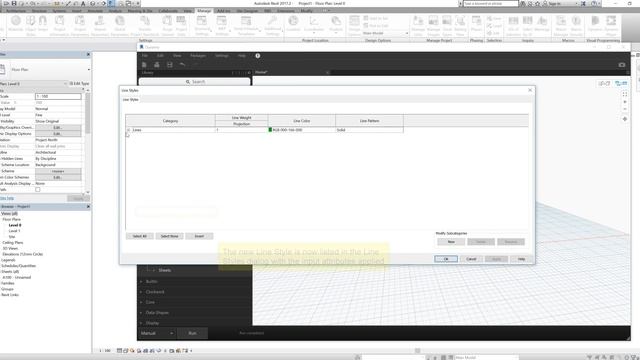Screen dimensions: 640x360
Task: Open the Dynamo Edit menu
Action: [160, 56]
